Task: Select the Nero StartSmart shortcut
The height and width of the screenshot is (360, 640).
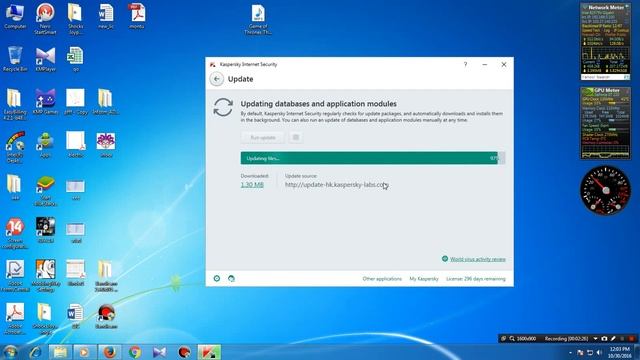Action: coord(45,18)
